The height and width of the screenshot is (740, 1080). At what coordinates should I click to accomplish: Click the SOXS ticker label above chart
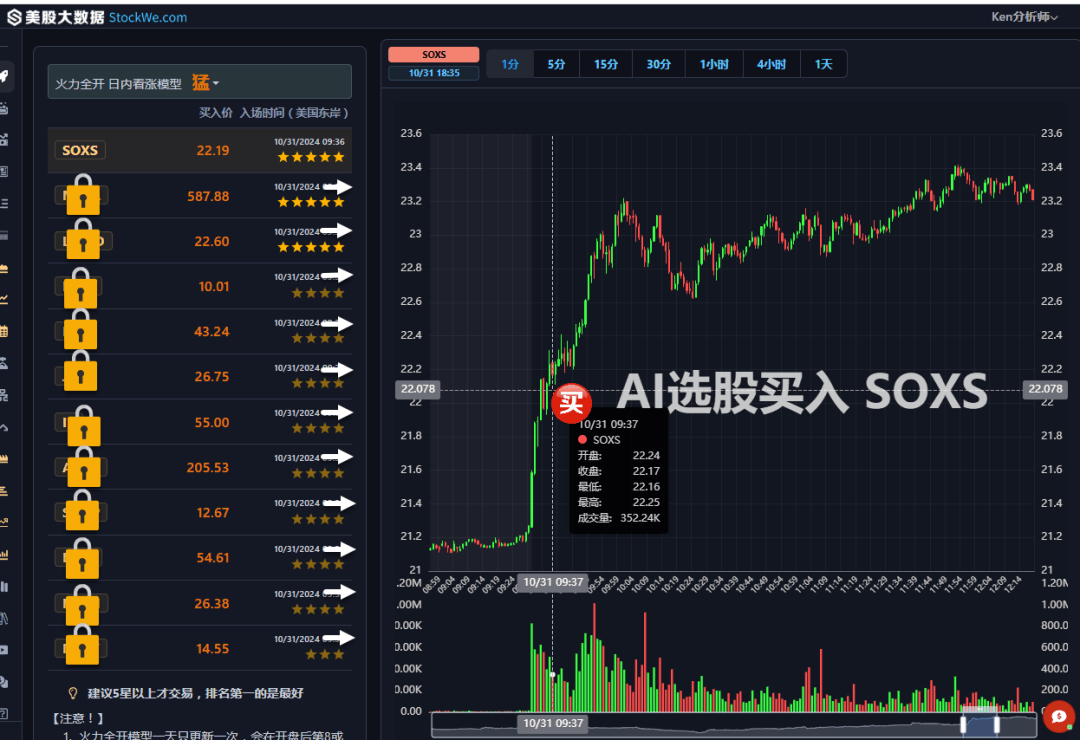tap(434, 54)
